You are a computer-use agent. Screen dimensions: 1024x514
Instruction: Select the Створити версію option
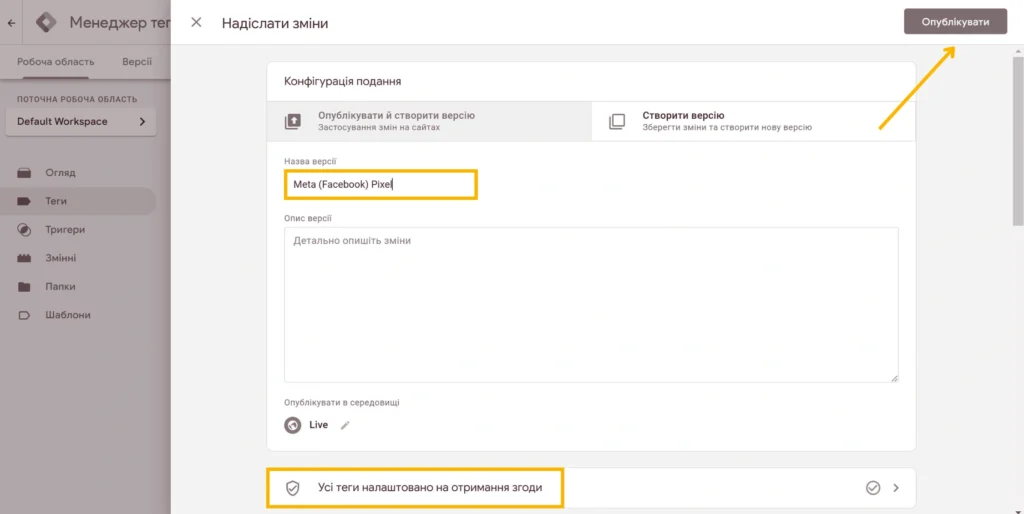coord(753,121)
